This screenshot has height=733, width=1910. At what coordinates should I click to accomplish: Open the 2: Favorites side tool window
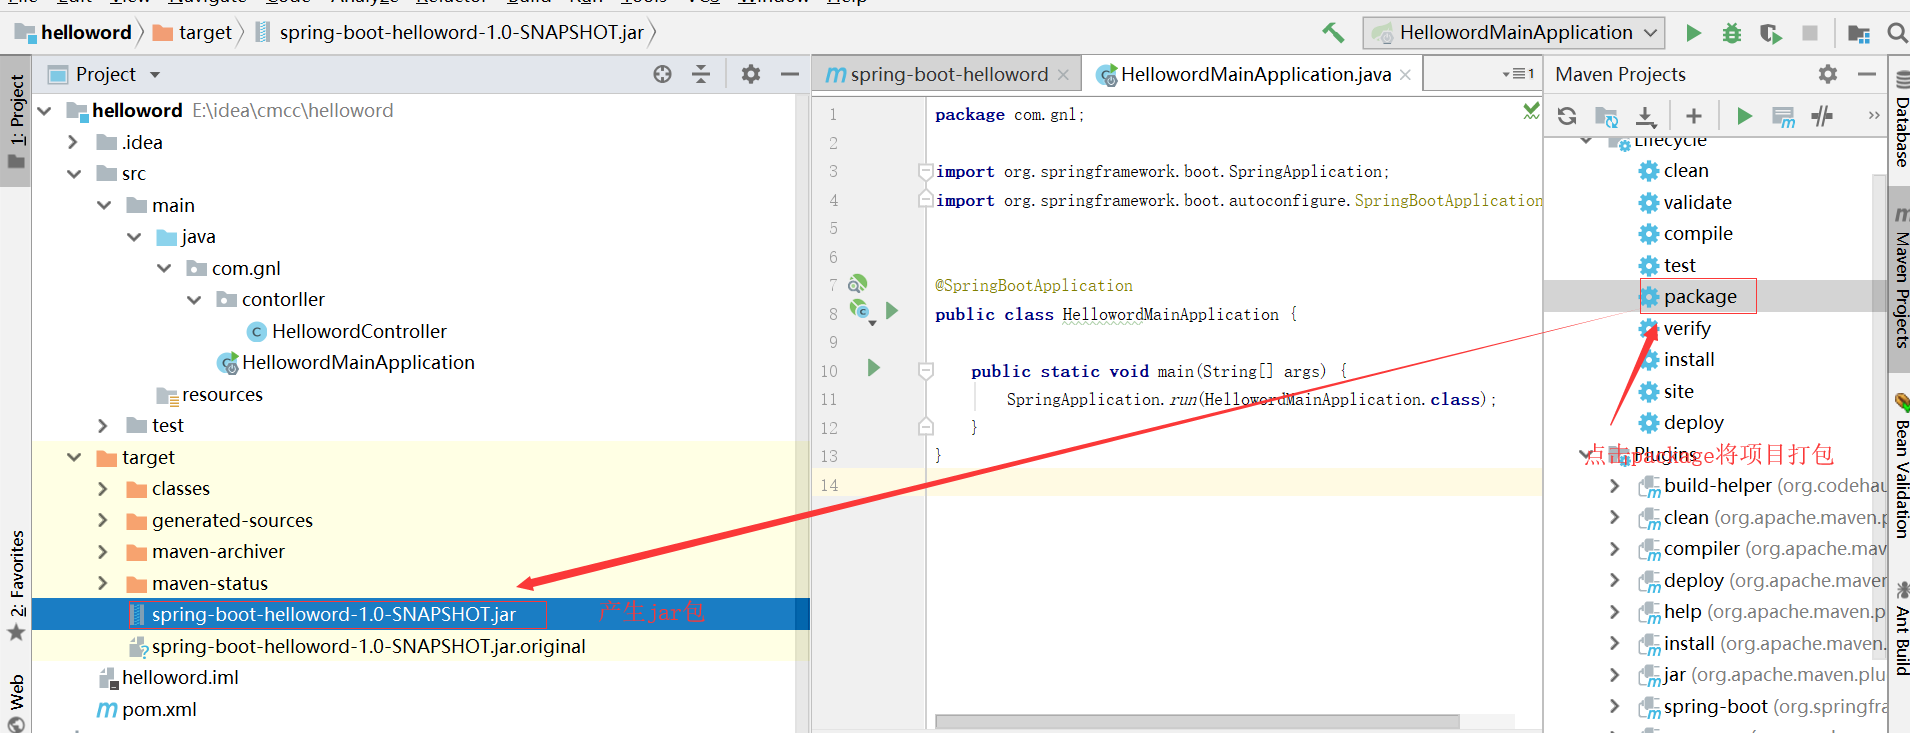16,586
